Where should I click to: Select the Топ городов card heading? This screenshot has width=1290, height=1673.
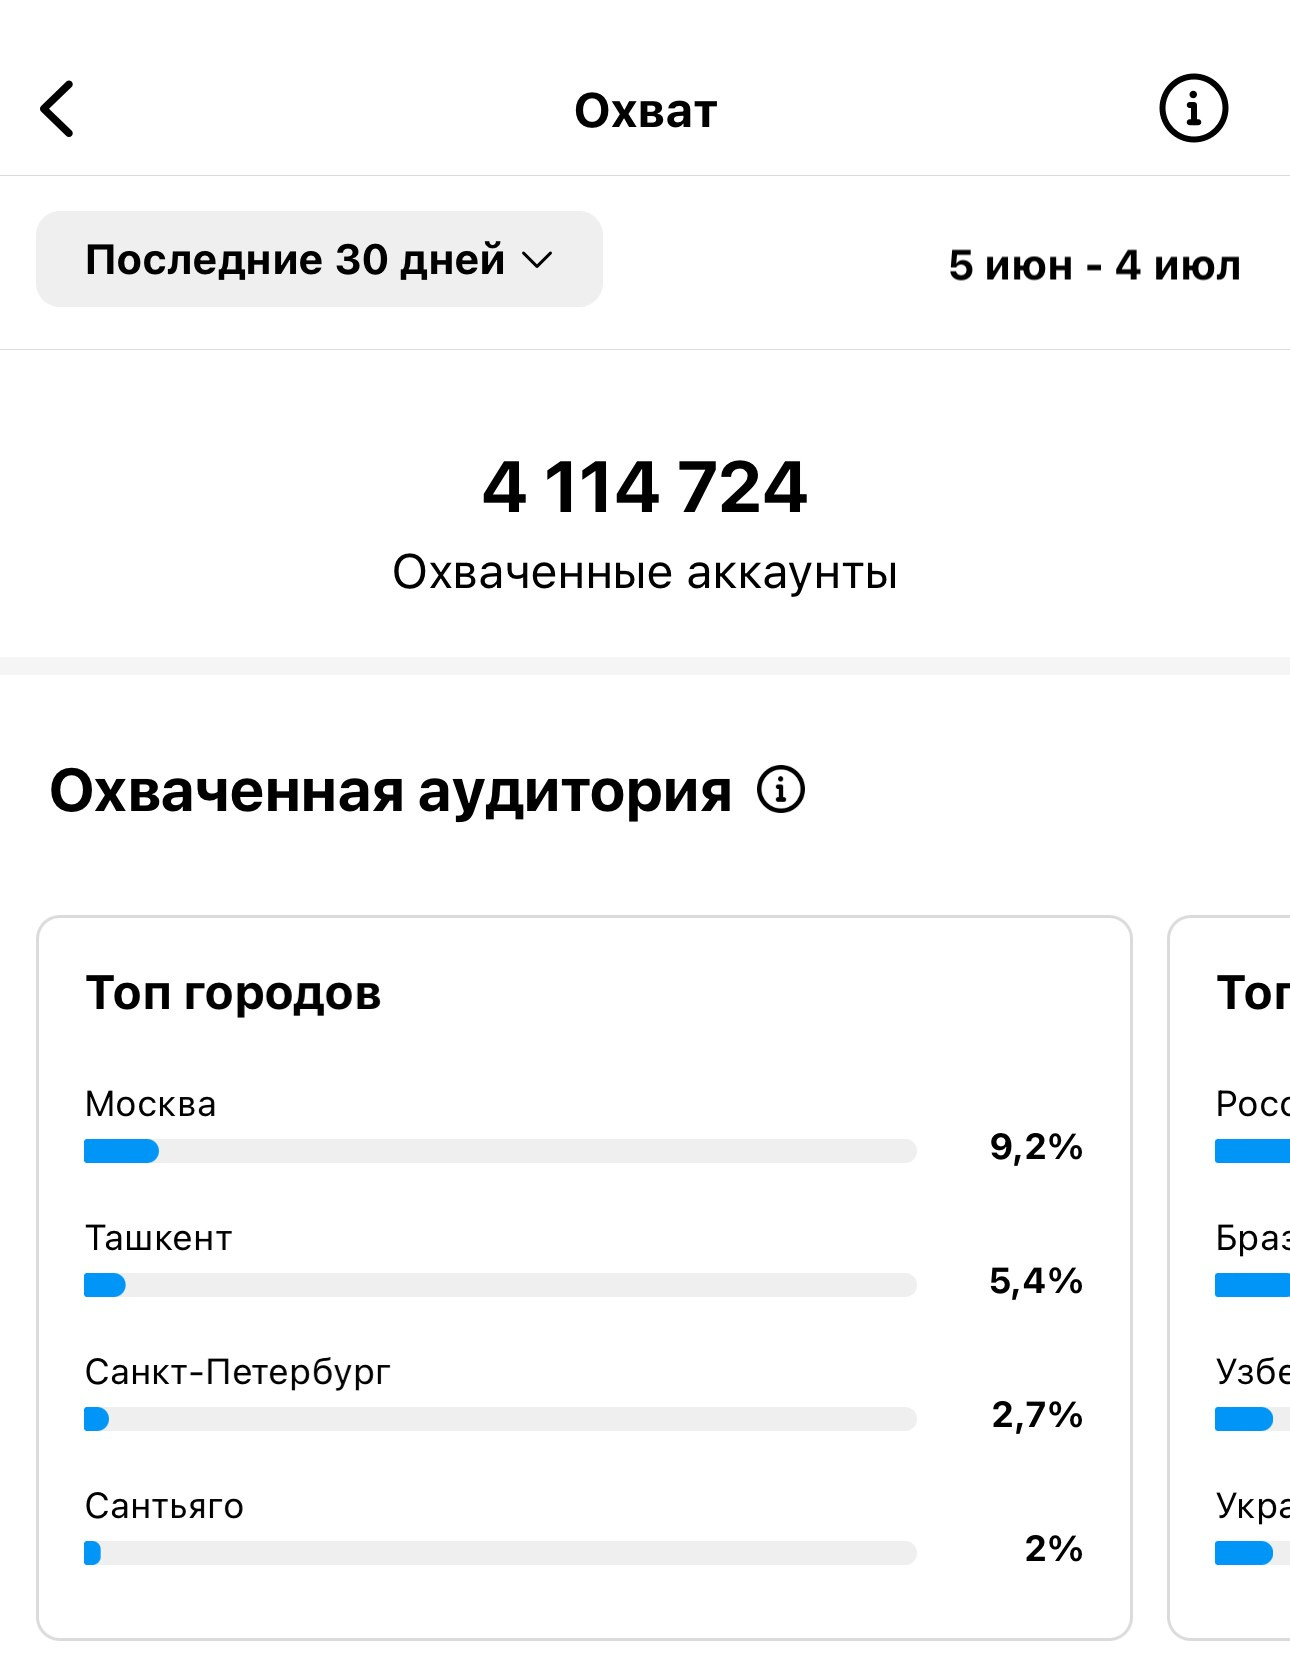[x=233, y=993]
